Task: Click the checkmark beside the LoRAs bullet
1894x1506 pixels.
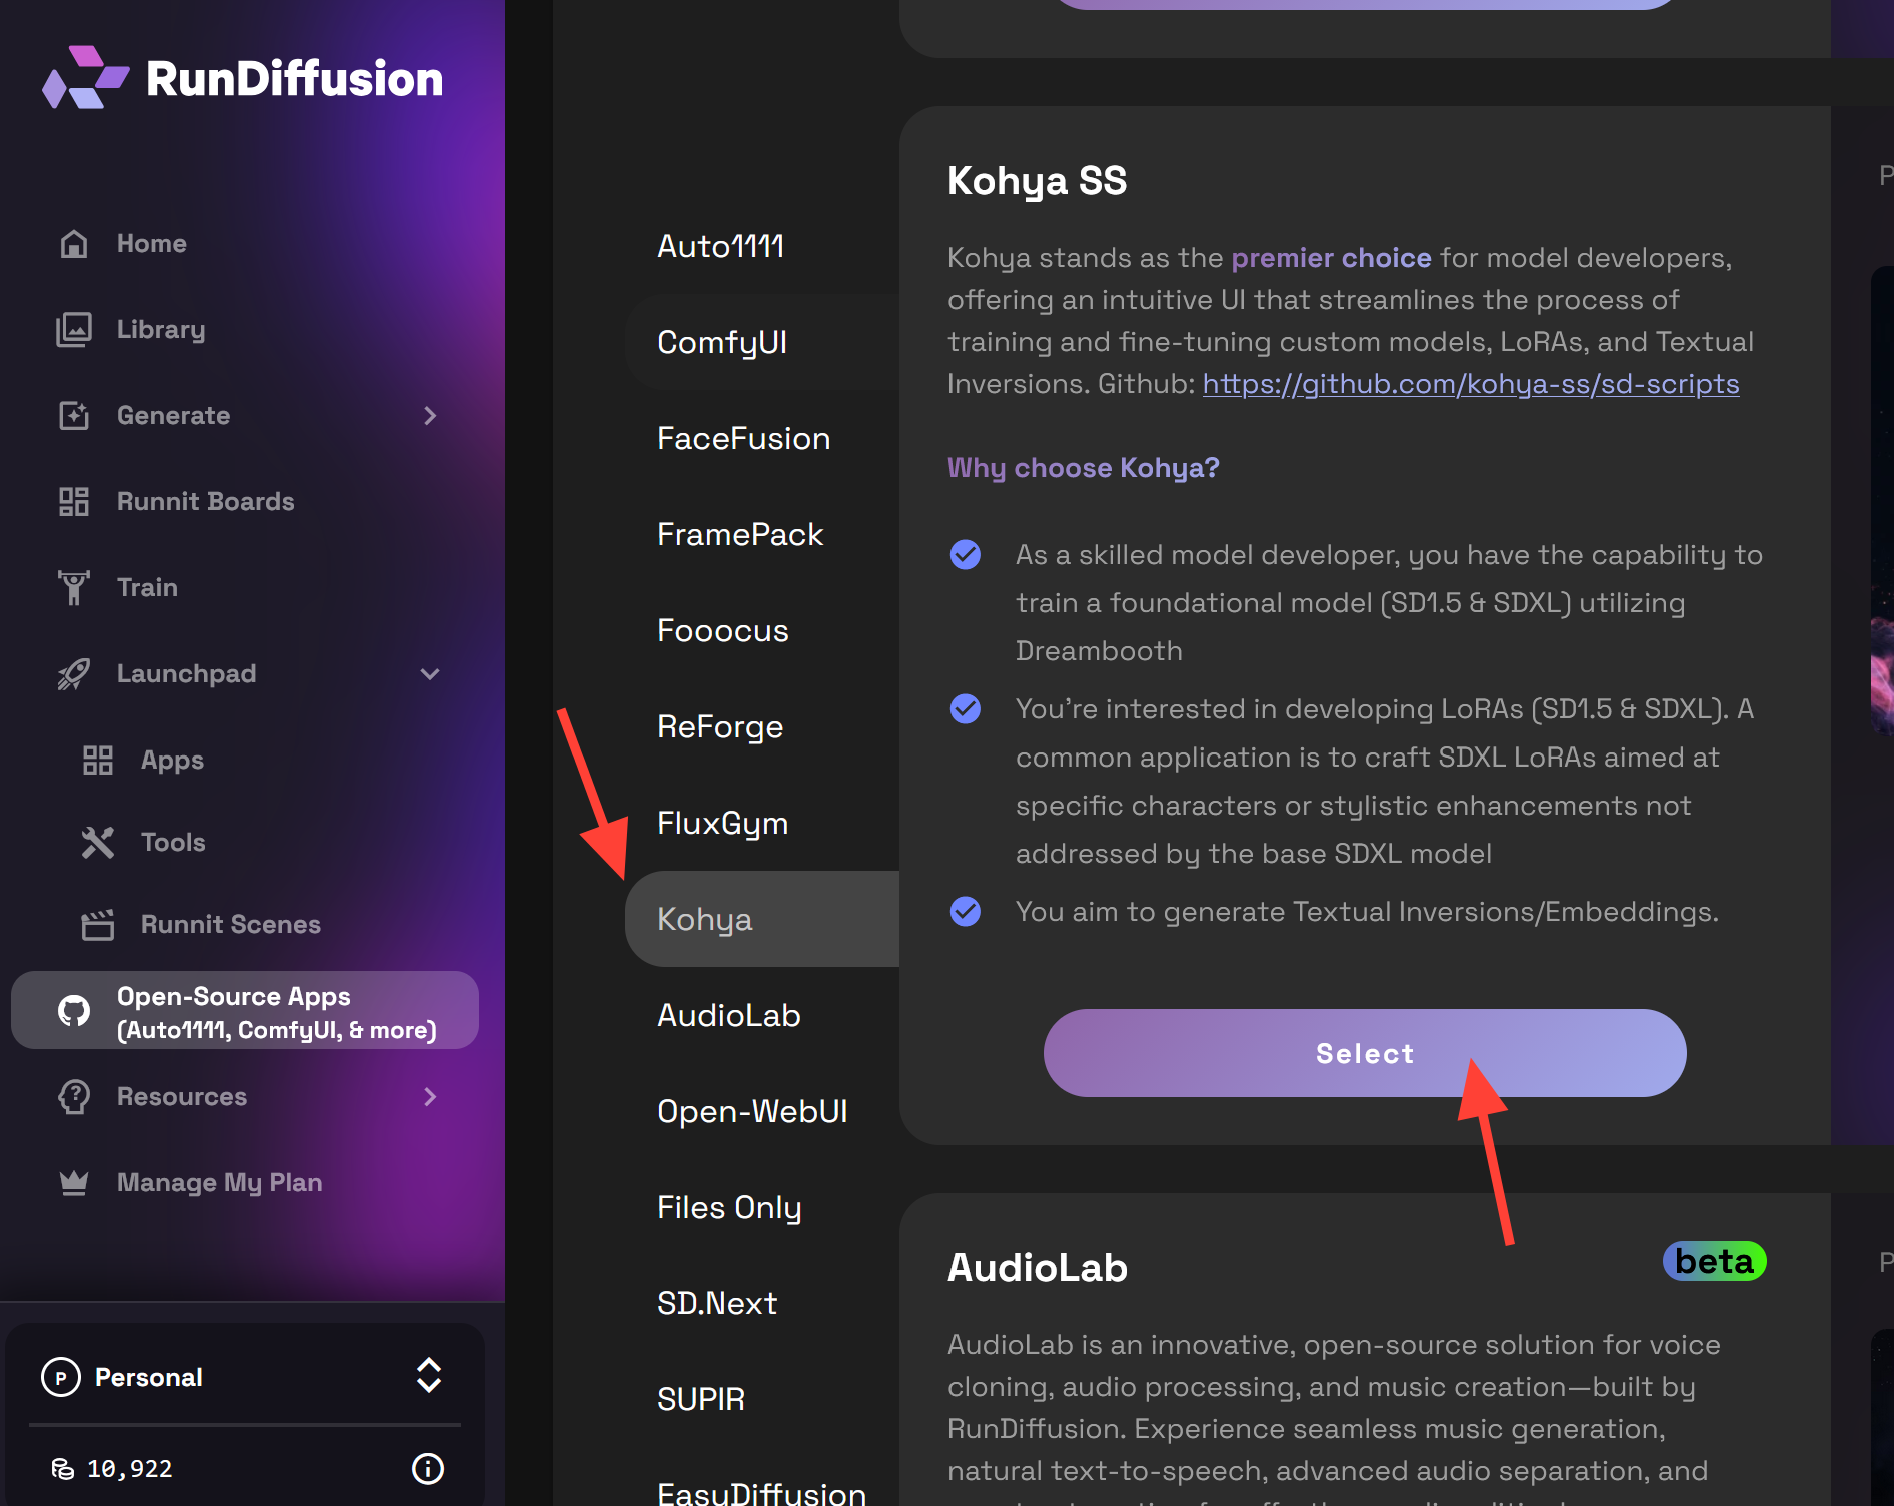Action: 965,709
